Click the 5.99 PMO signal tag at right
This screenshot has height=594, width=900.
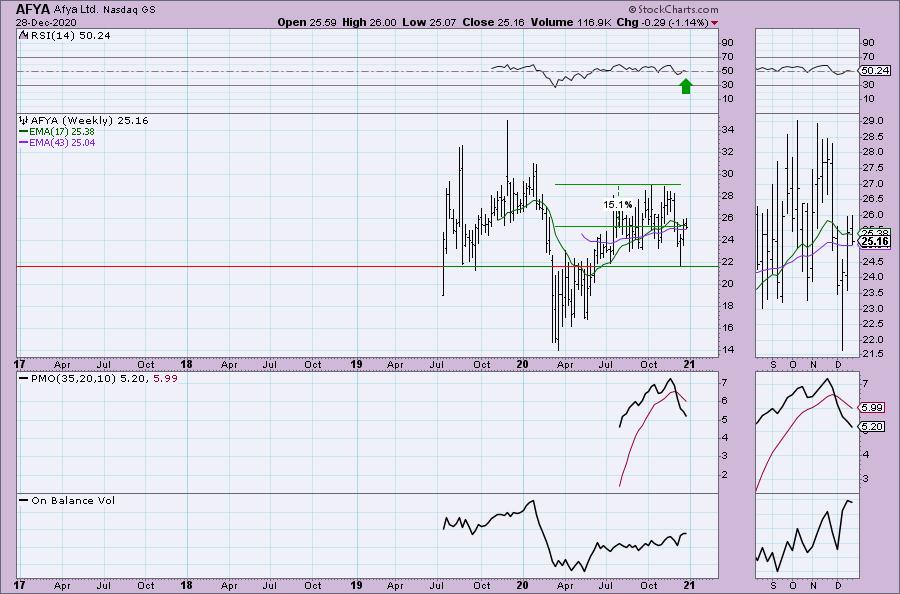[872, 407]
